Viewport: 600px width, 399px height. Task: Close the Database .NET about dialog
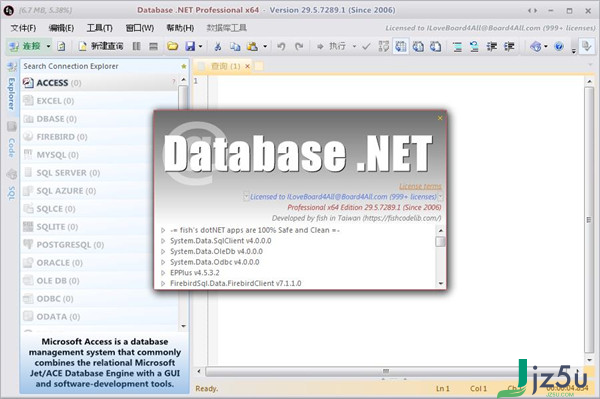point(440,118)
